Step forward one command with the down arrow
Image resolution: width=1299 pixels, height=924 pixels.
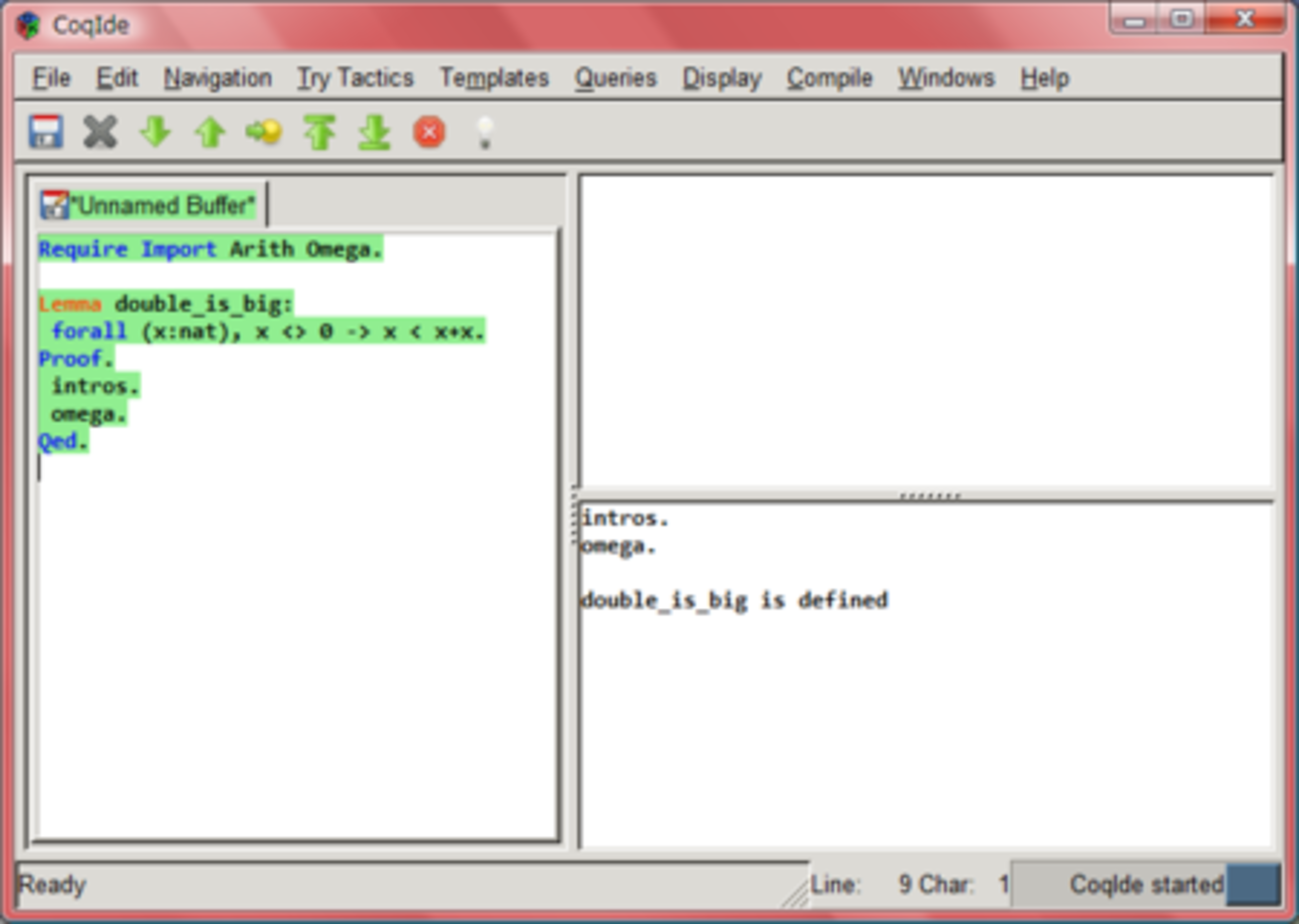pyautogui.click(x=155, y=131)
